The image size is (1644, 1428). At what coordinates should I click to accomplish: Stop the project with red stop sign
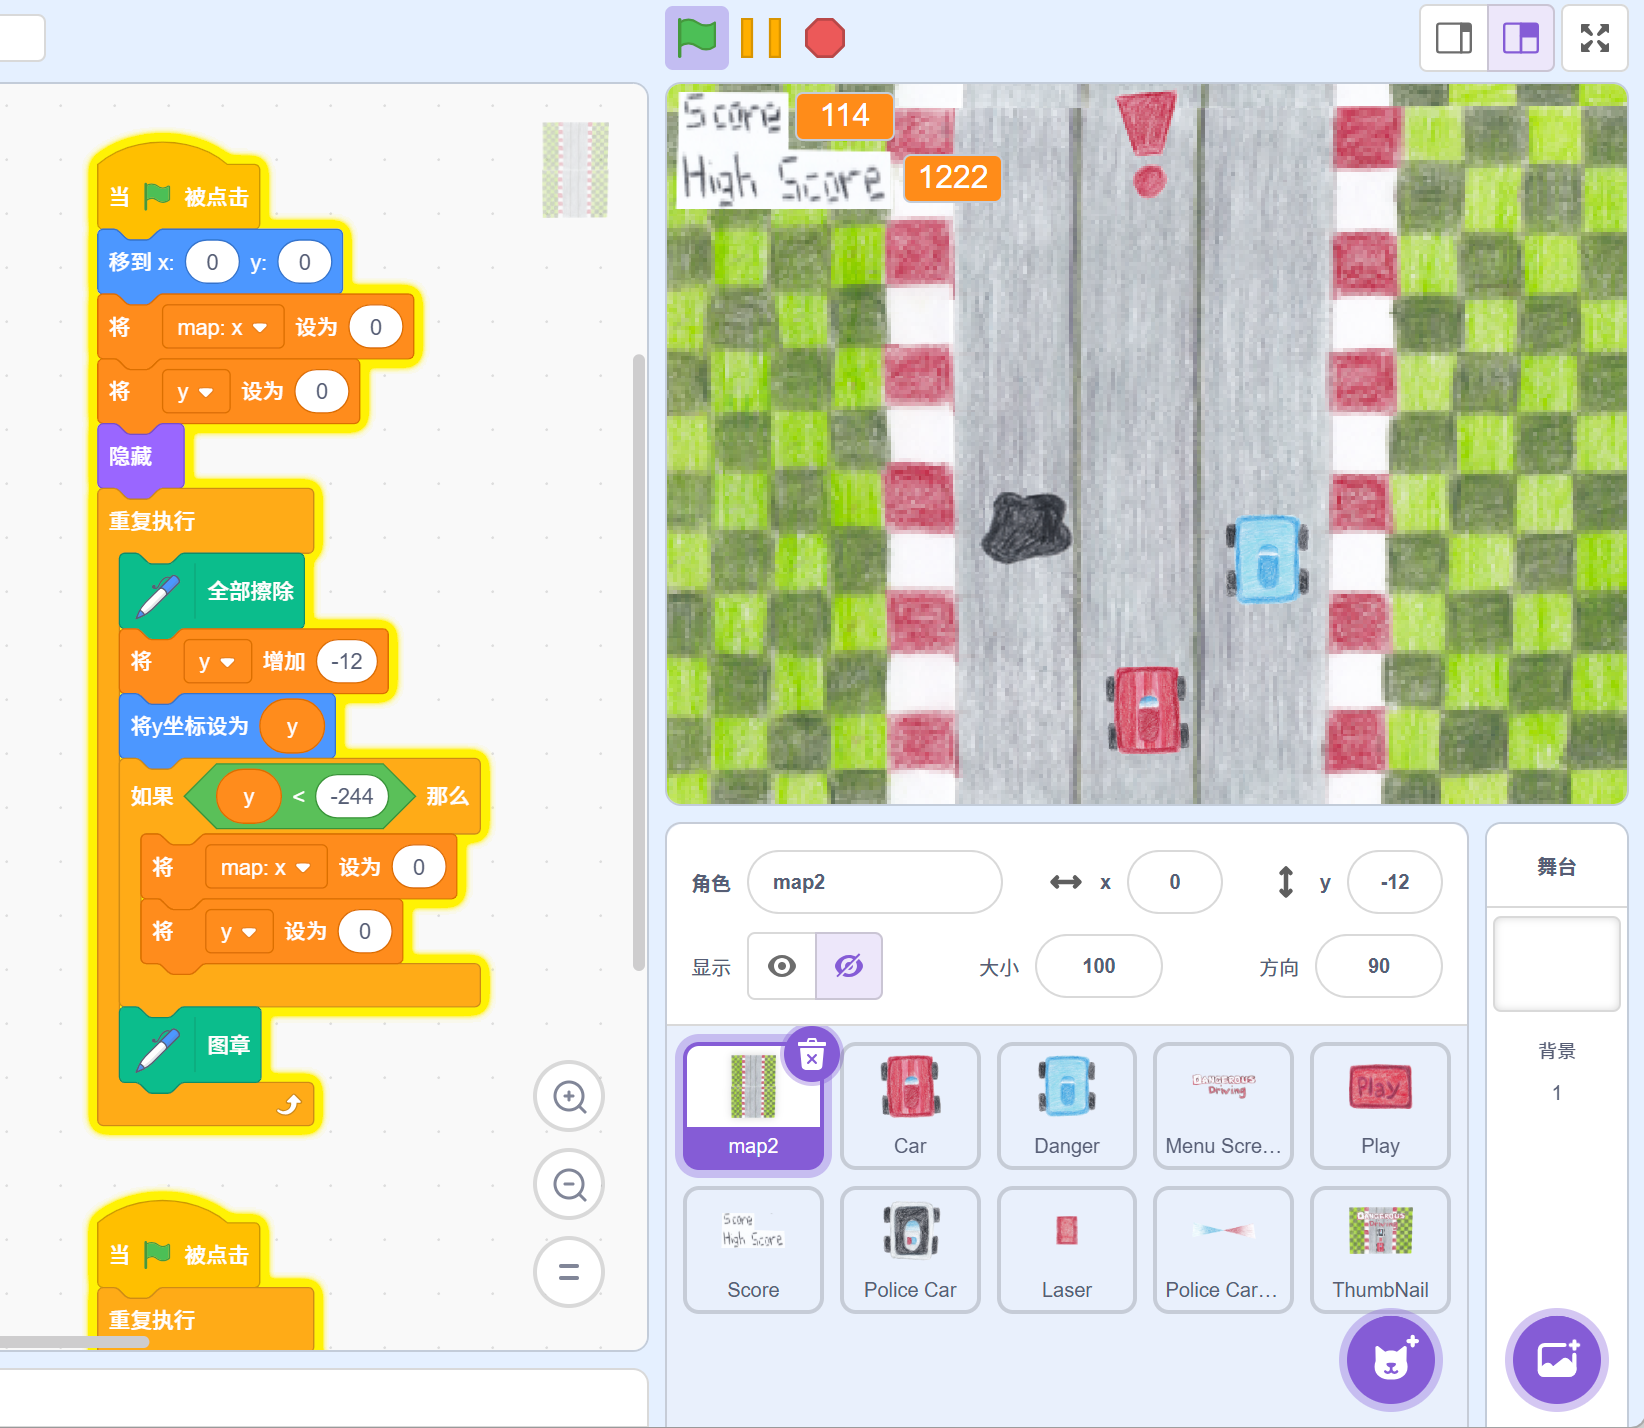point(824,39)
